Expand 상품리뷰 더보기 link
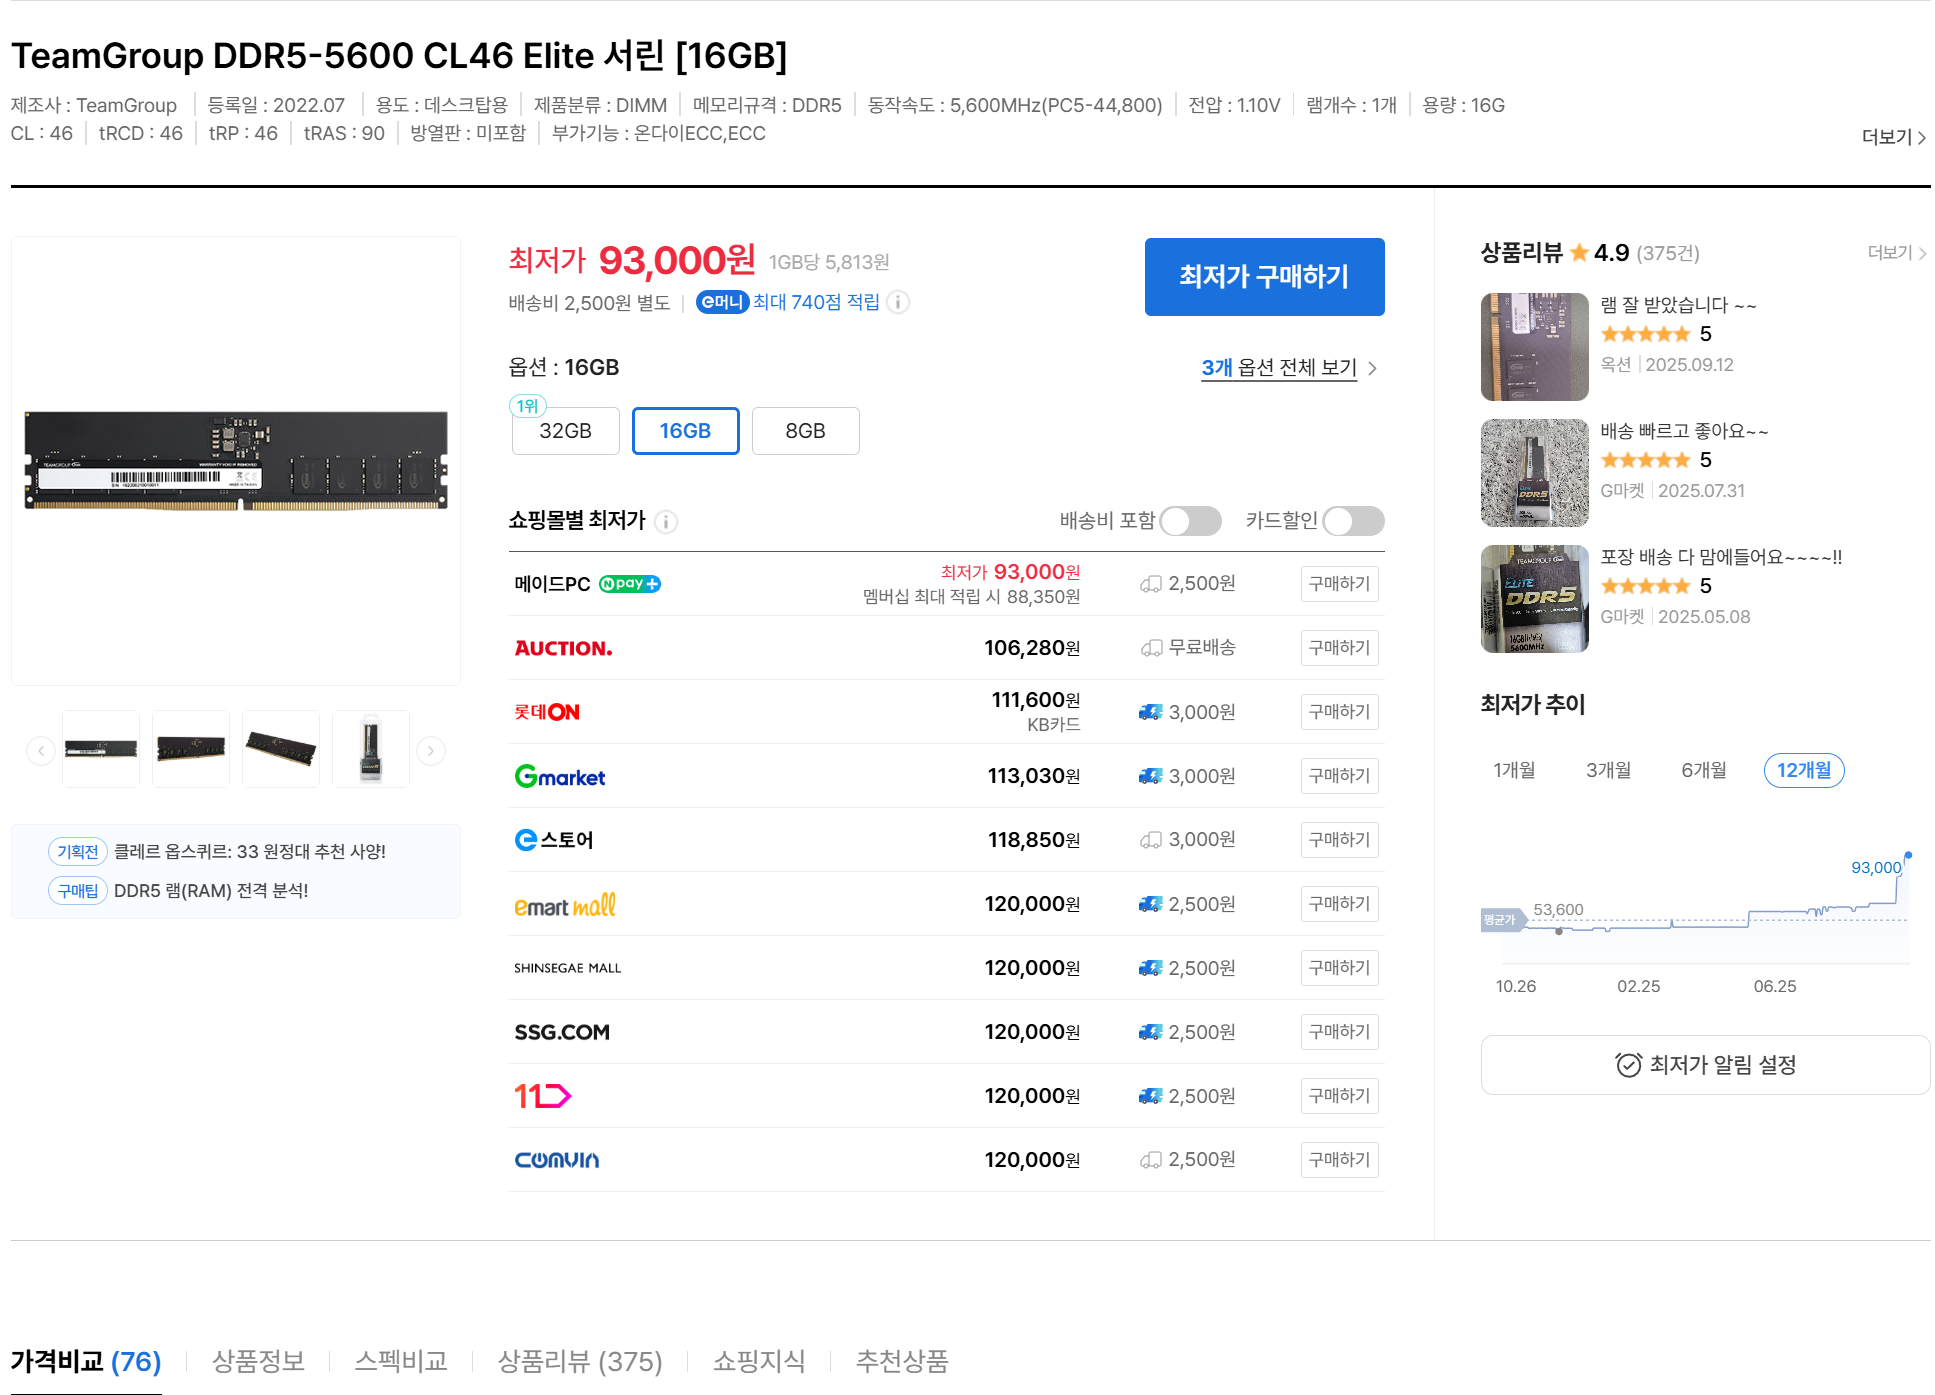Screen dimensions: 1935x1395 point(1895,253)
